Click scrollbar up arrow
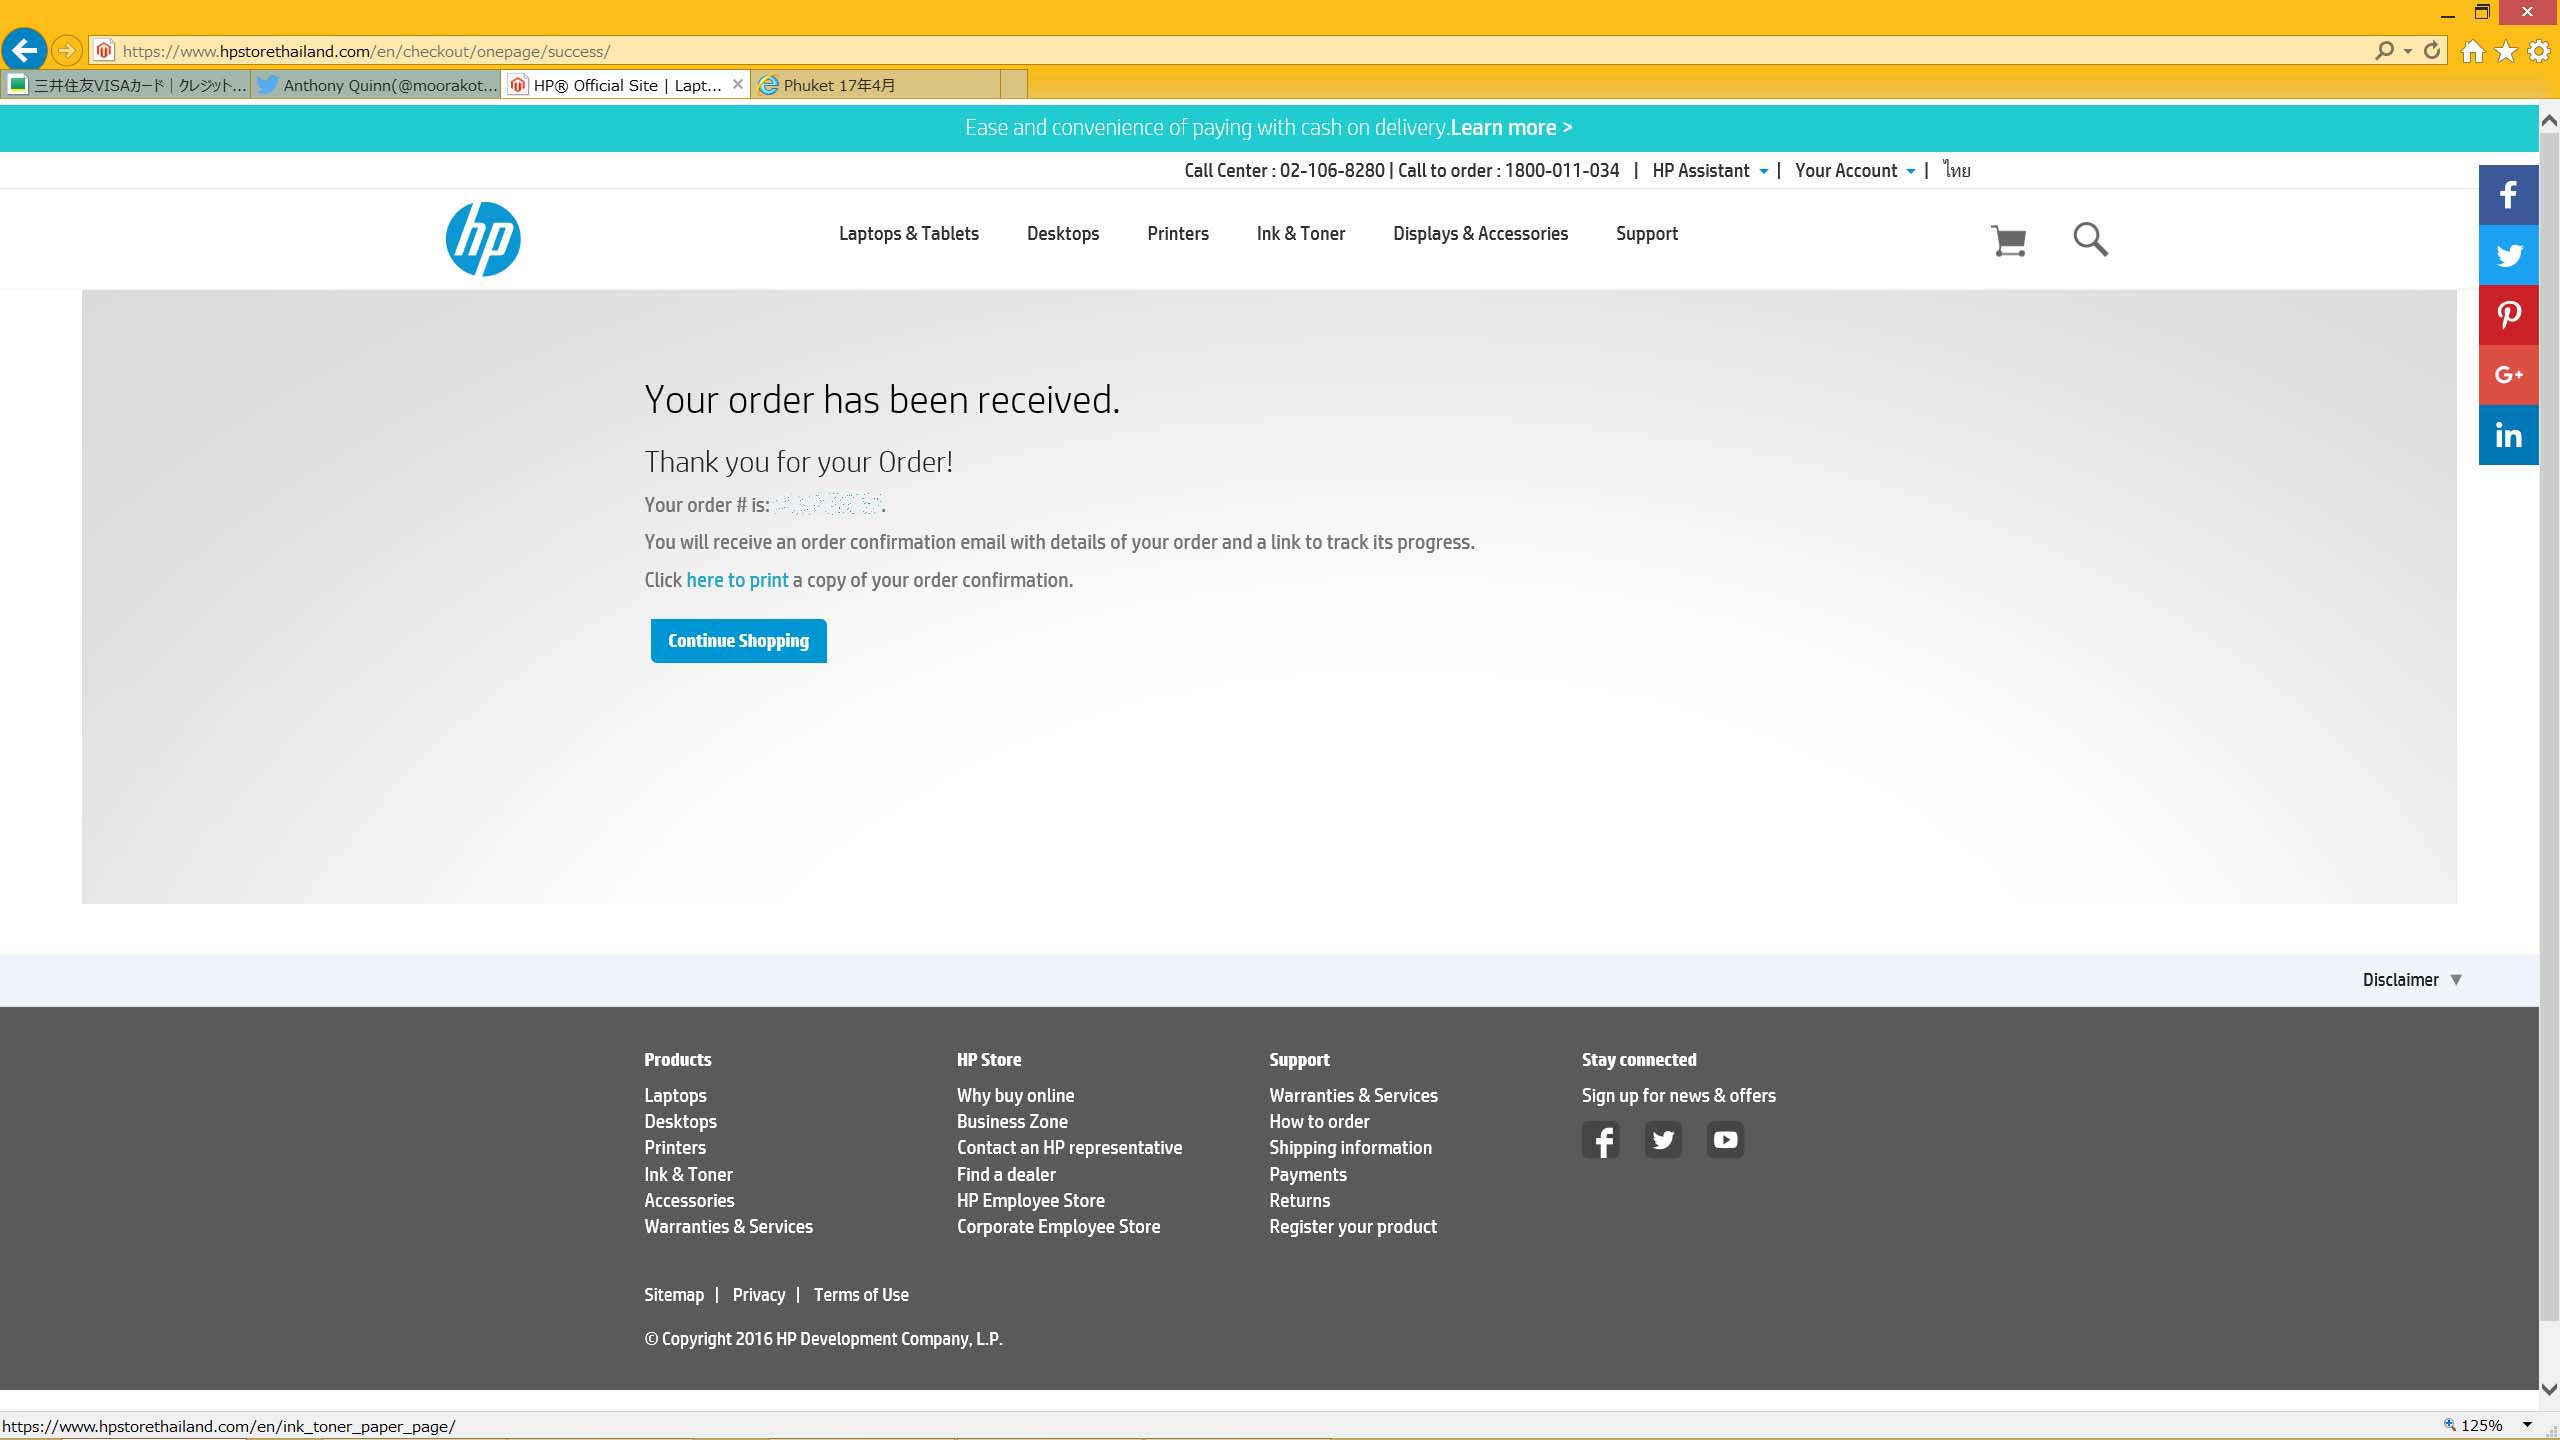2560x1440 pixels. (2549, 120)
